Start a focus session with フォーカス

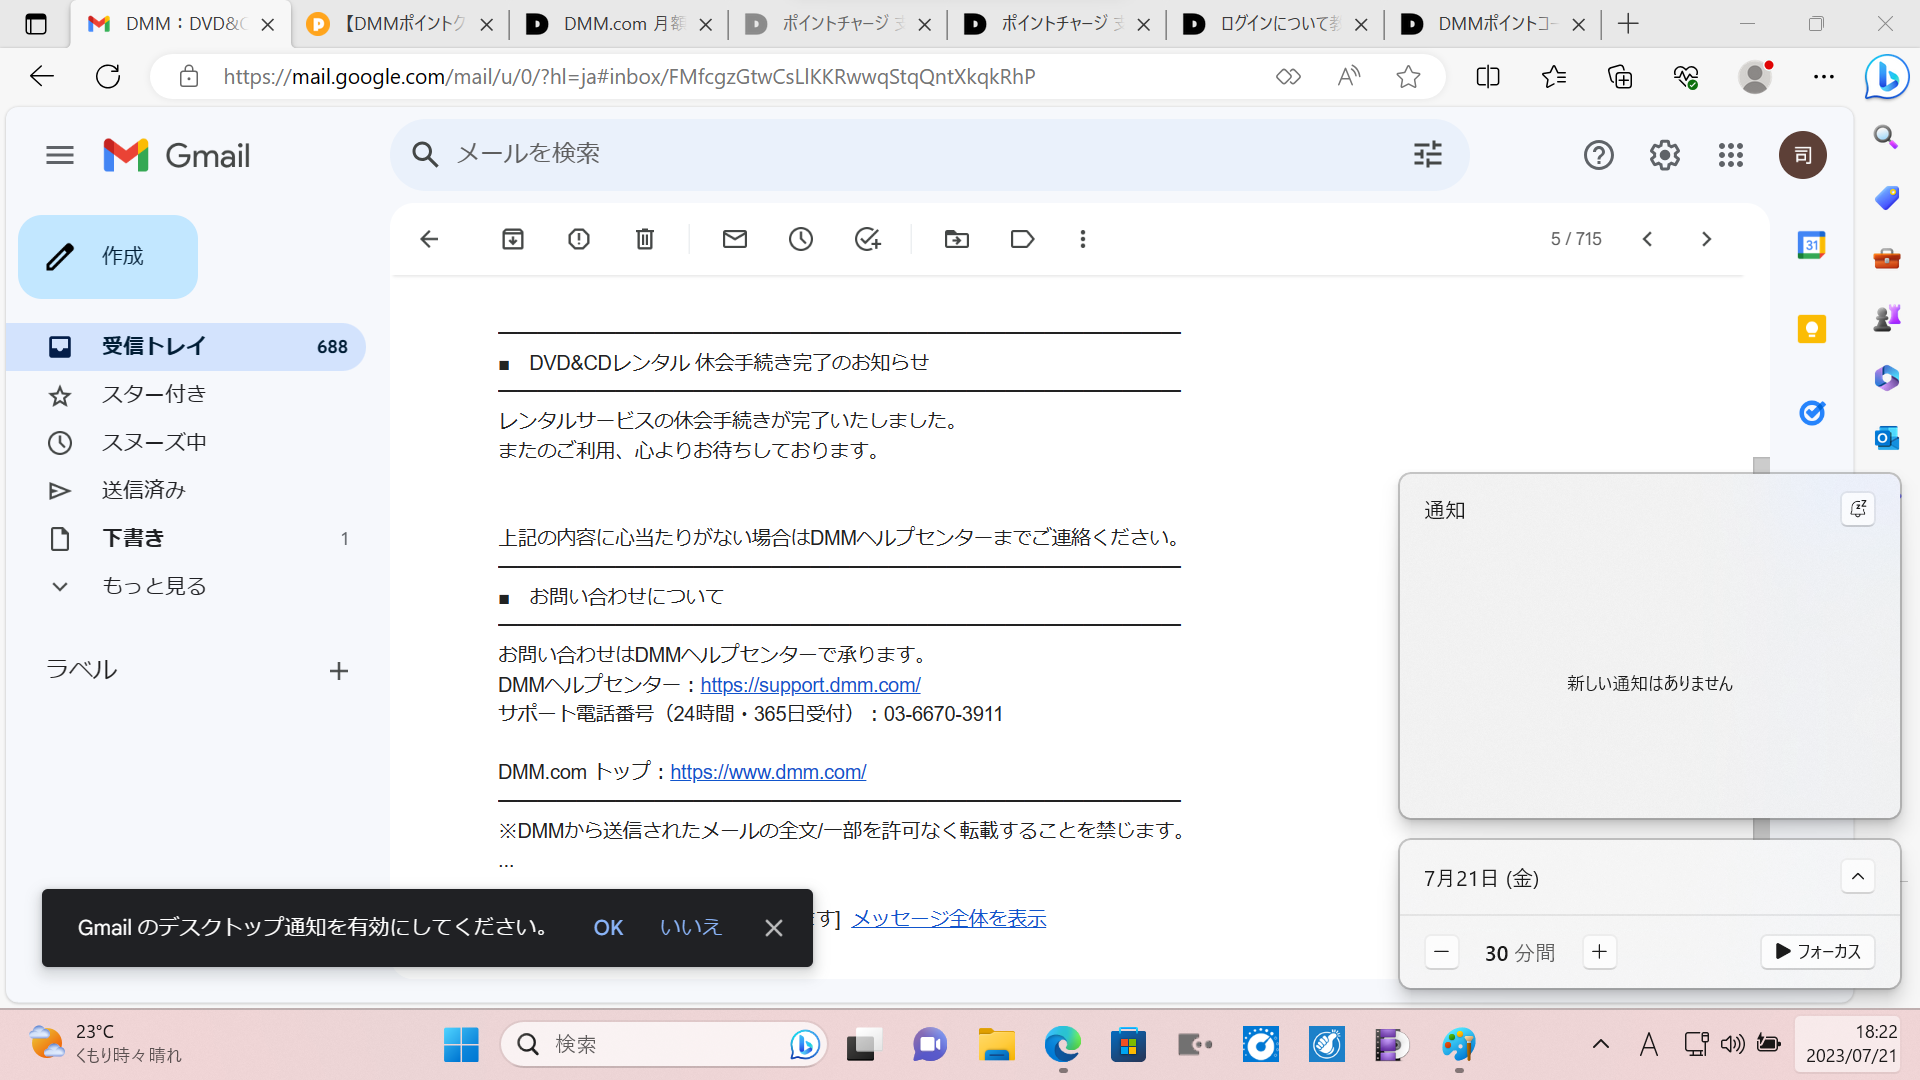point(1817,952)
